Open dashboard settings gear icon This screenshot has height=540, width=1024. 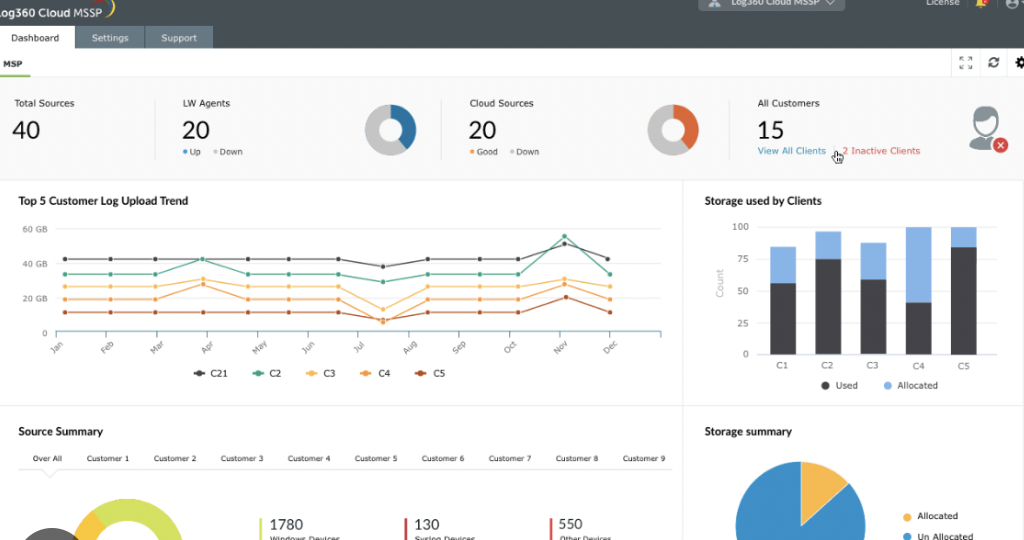click(x=1019, y=63)
